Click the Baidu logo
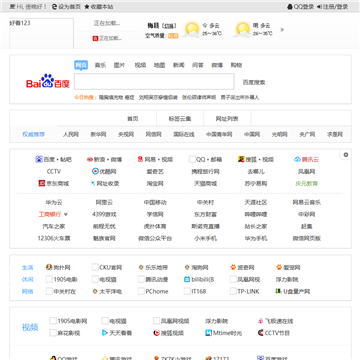This screenshot has height=360, width=360. tap(48, 81)
